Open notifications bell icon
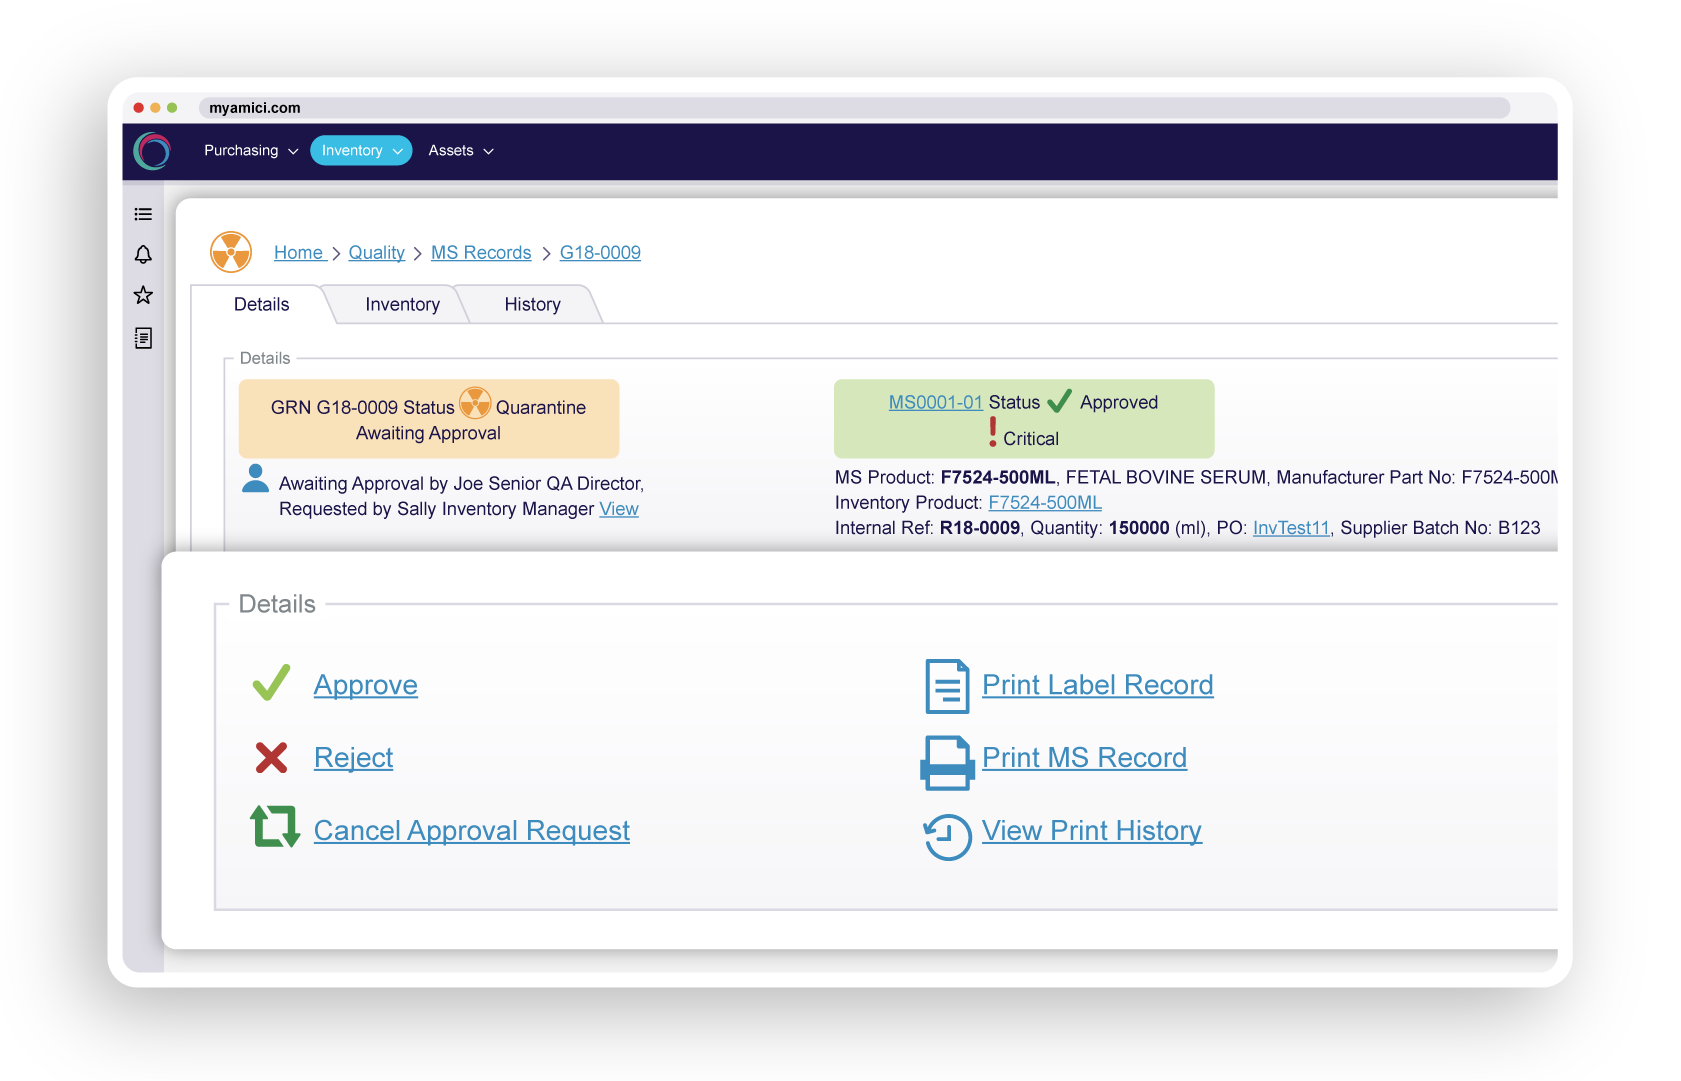This screenshot has width=1681, height=1081. (x=143, y=255)
